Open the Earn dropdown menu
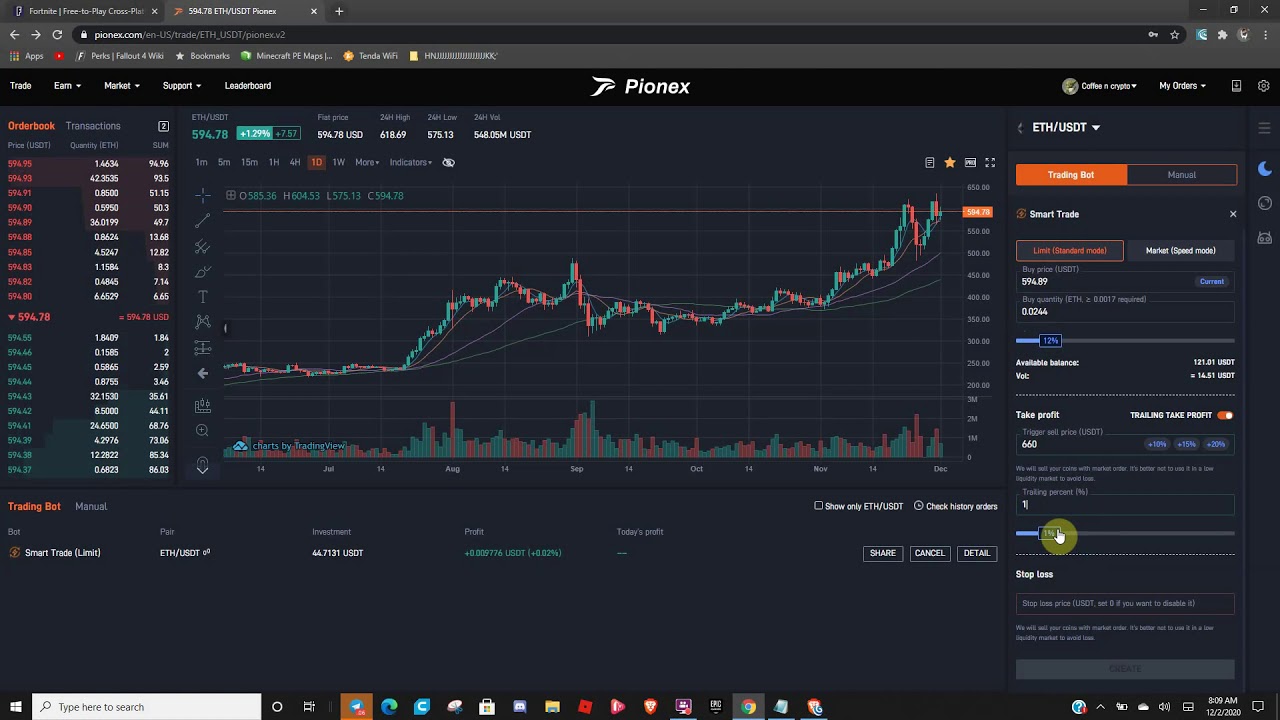This screenshot has width=1280, height=720. point(67,86)
